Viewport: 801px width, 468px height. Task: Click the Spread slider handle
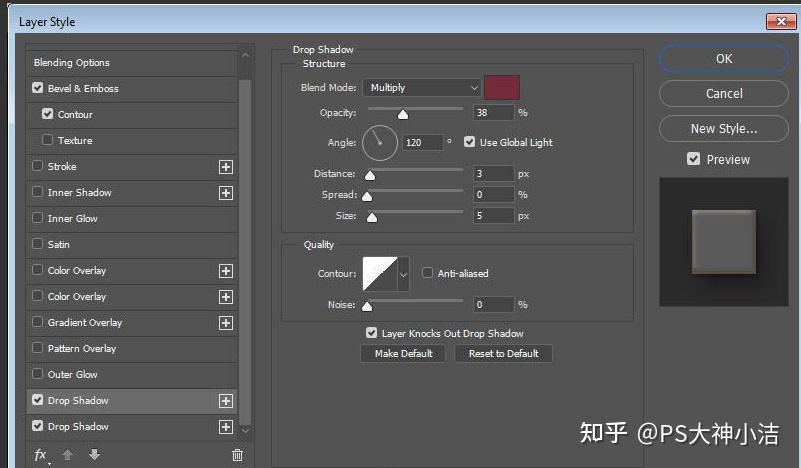[x=367, y=196]
